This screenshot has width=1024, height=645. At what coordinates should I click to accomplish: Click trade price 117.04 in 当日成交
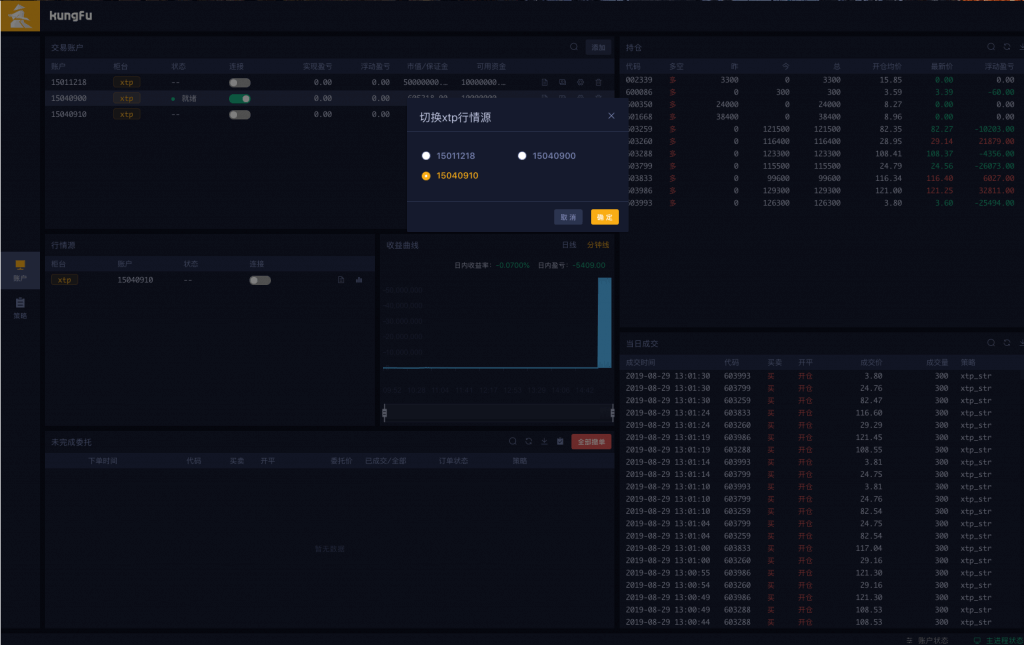coord(869,548)
